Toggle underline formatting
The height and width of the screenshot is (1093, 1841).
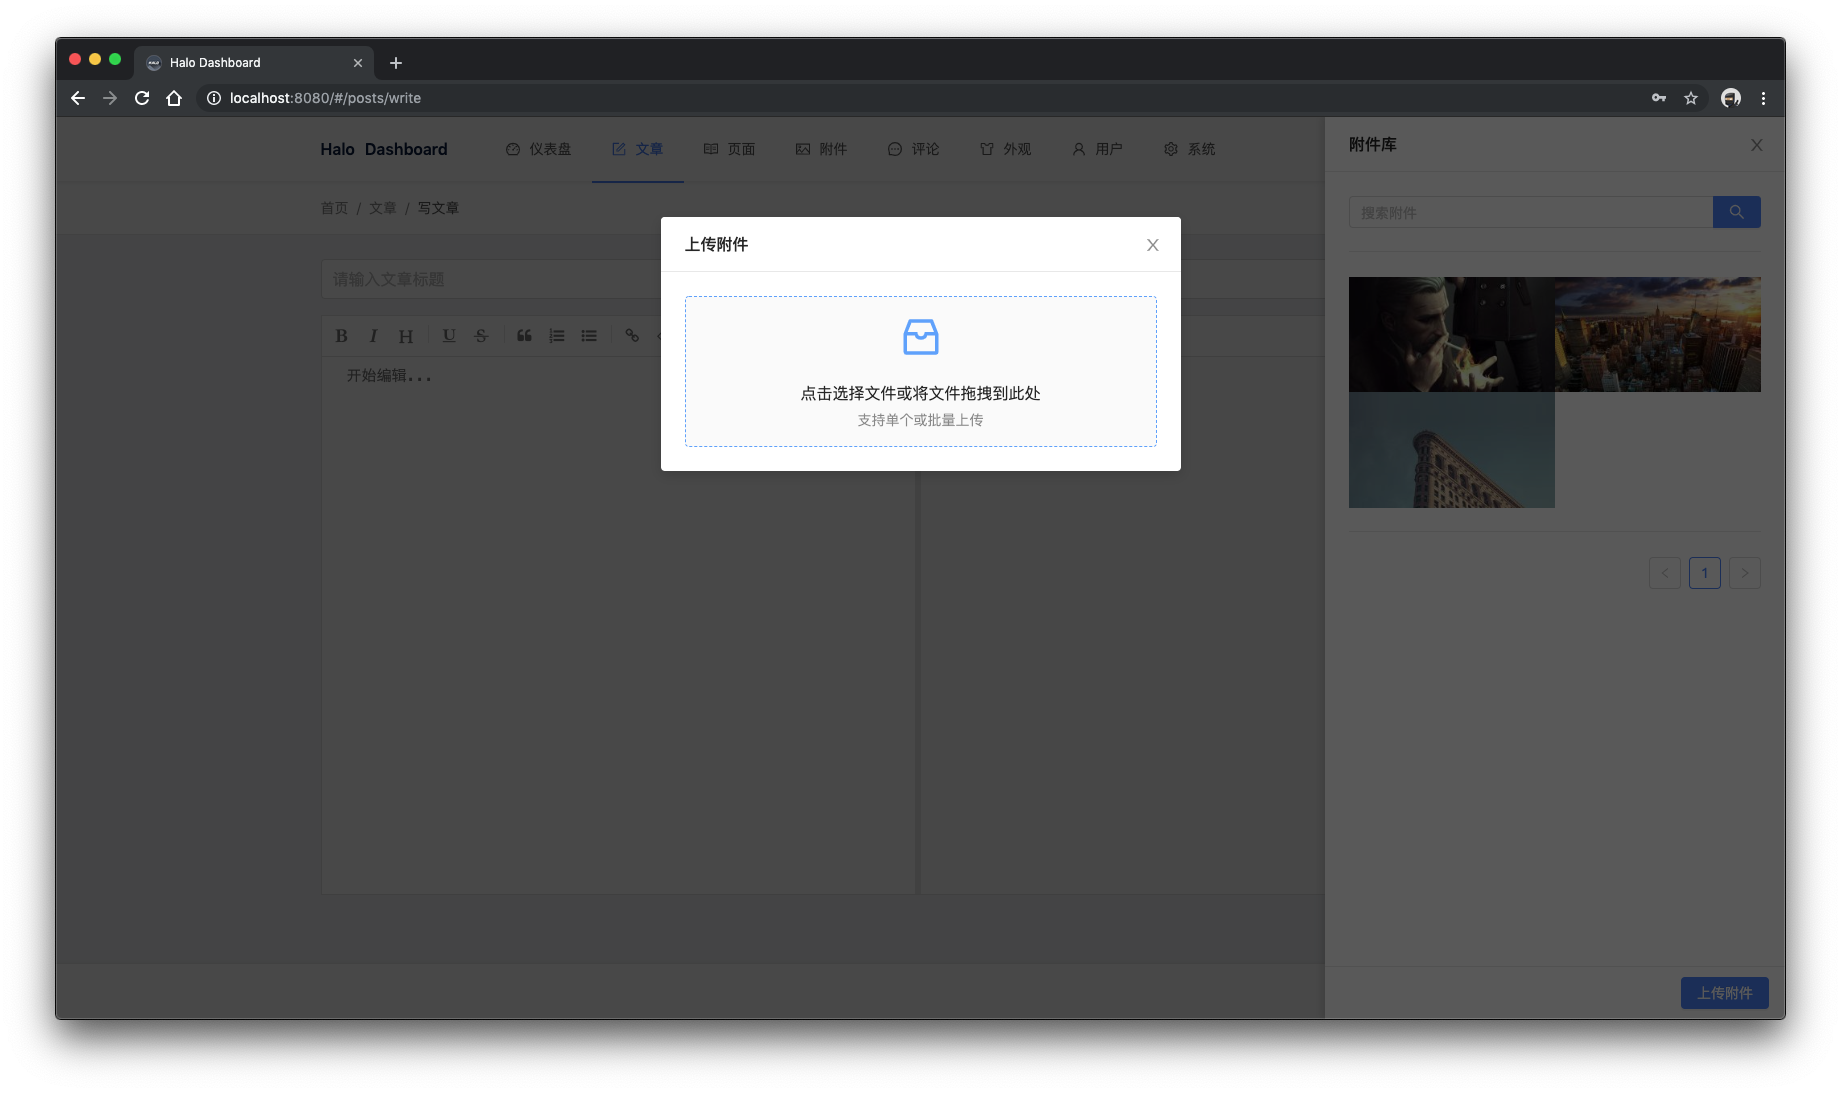[x=448, y=336]
